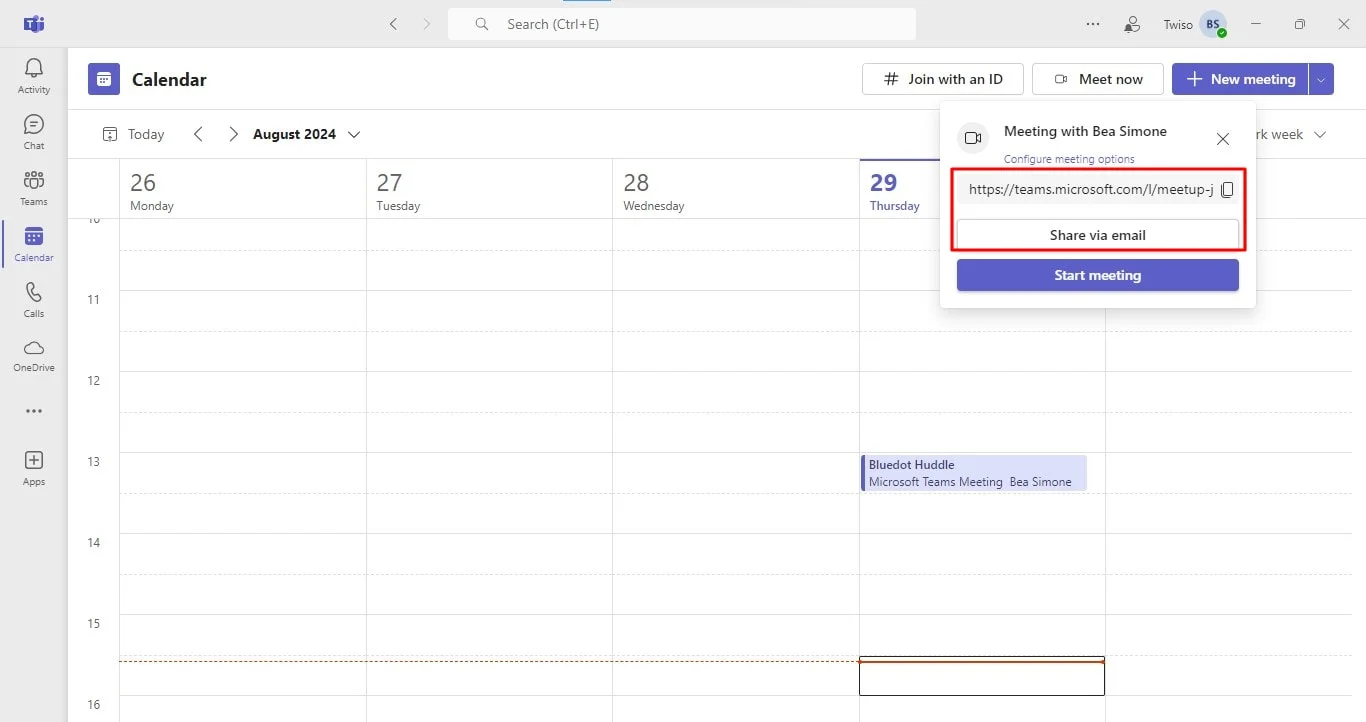Select the Monday 26 column header
This screenshot has width=1366, height=722.
pos(243,190)
